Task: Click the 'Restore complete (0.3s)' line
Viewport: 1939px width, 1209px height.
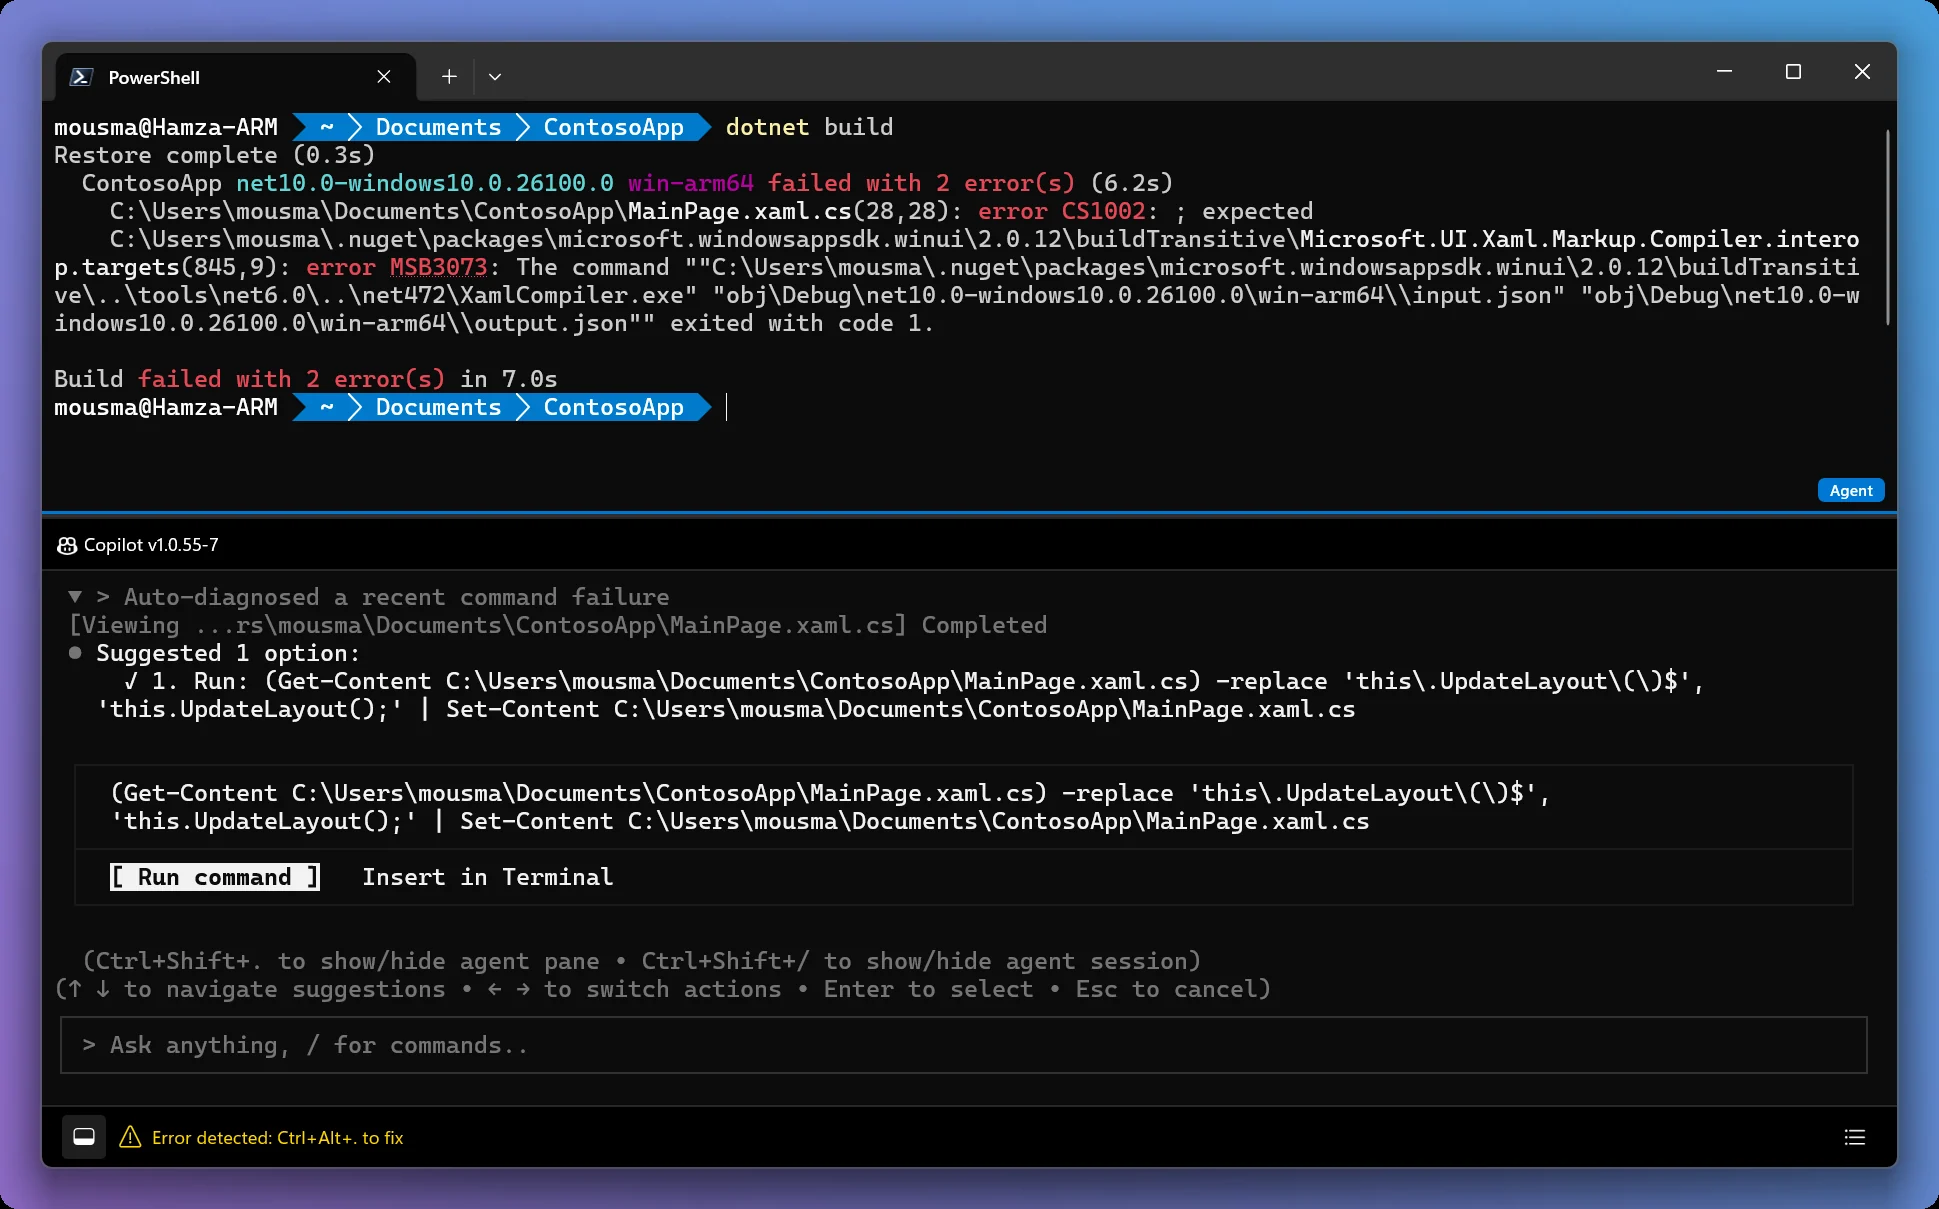Action: coord(214,155)
